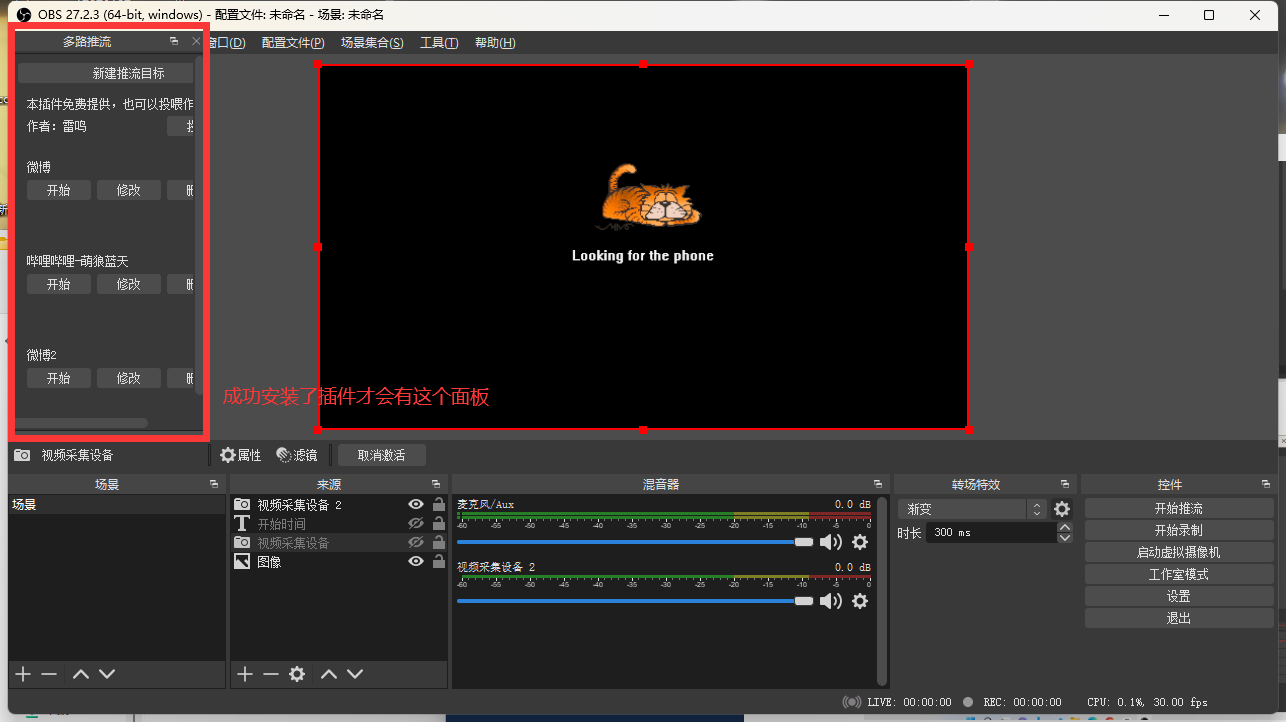The height and width of the screenshot is (722, 1286).
Task: Close the 多路推流 dock panel
Action: coord(195,41)
